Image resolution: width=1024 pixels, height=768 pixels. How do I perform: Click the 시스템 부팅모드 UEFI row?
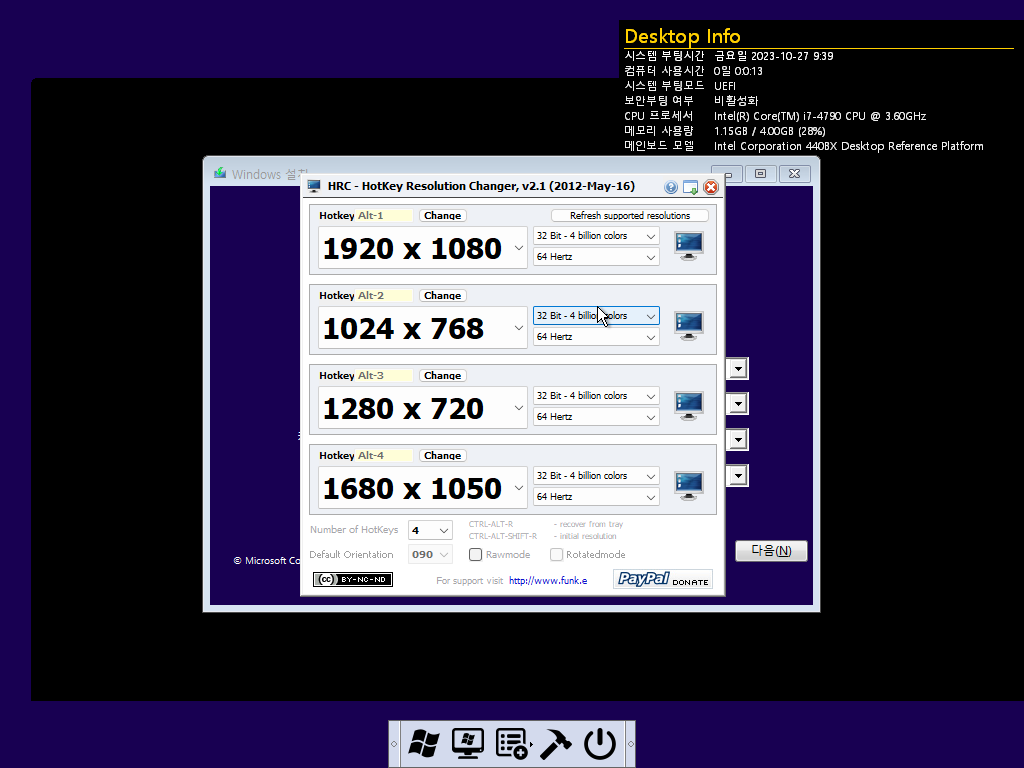tap(680, 86)
